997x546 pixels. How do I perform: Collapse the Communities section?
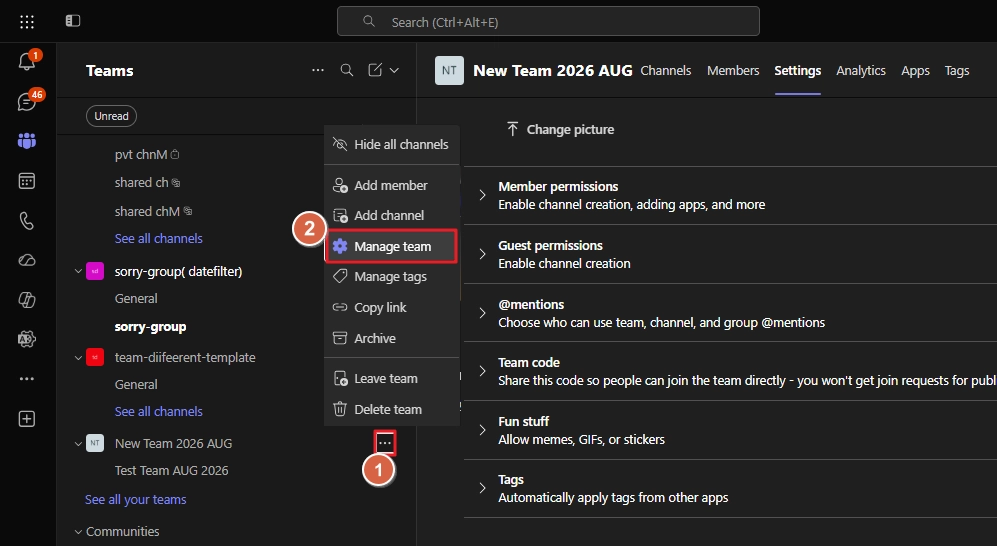coord(78,531)
